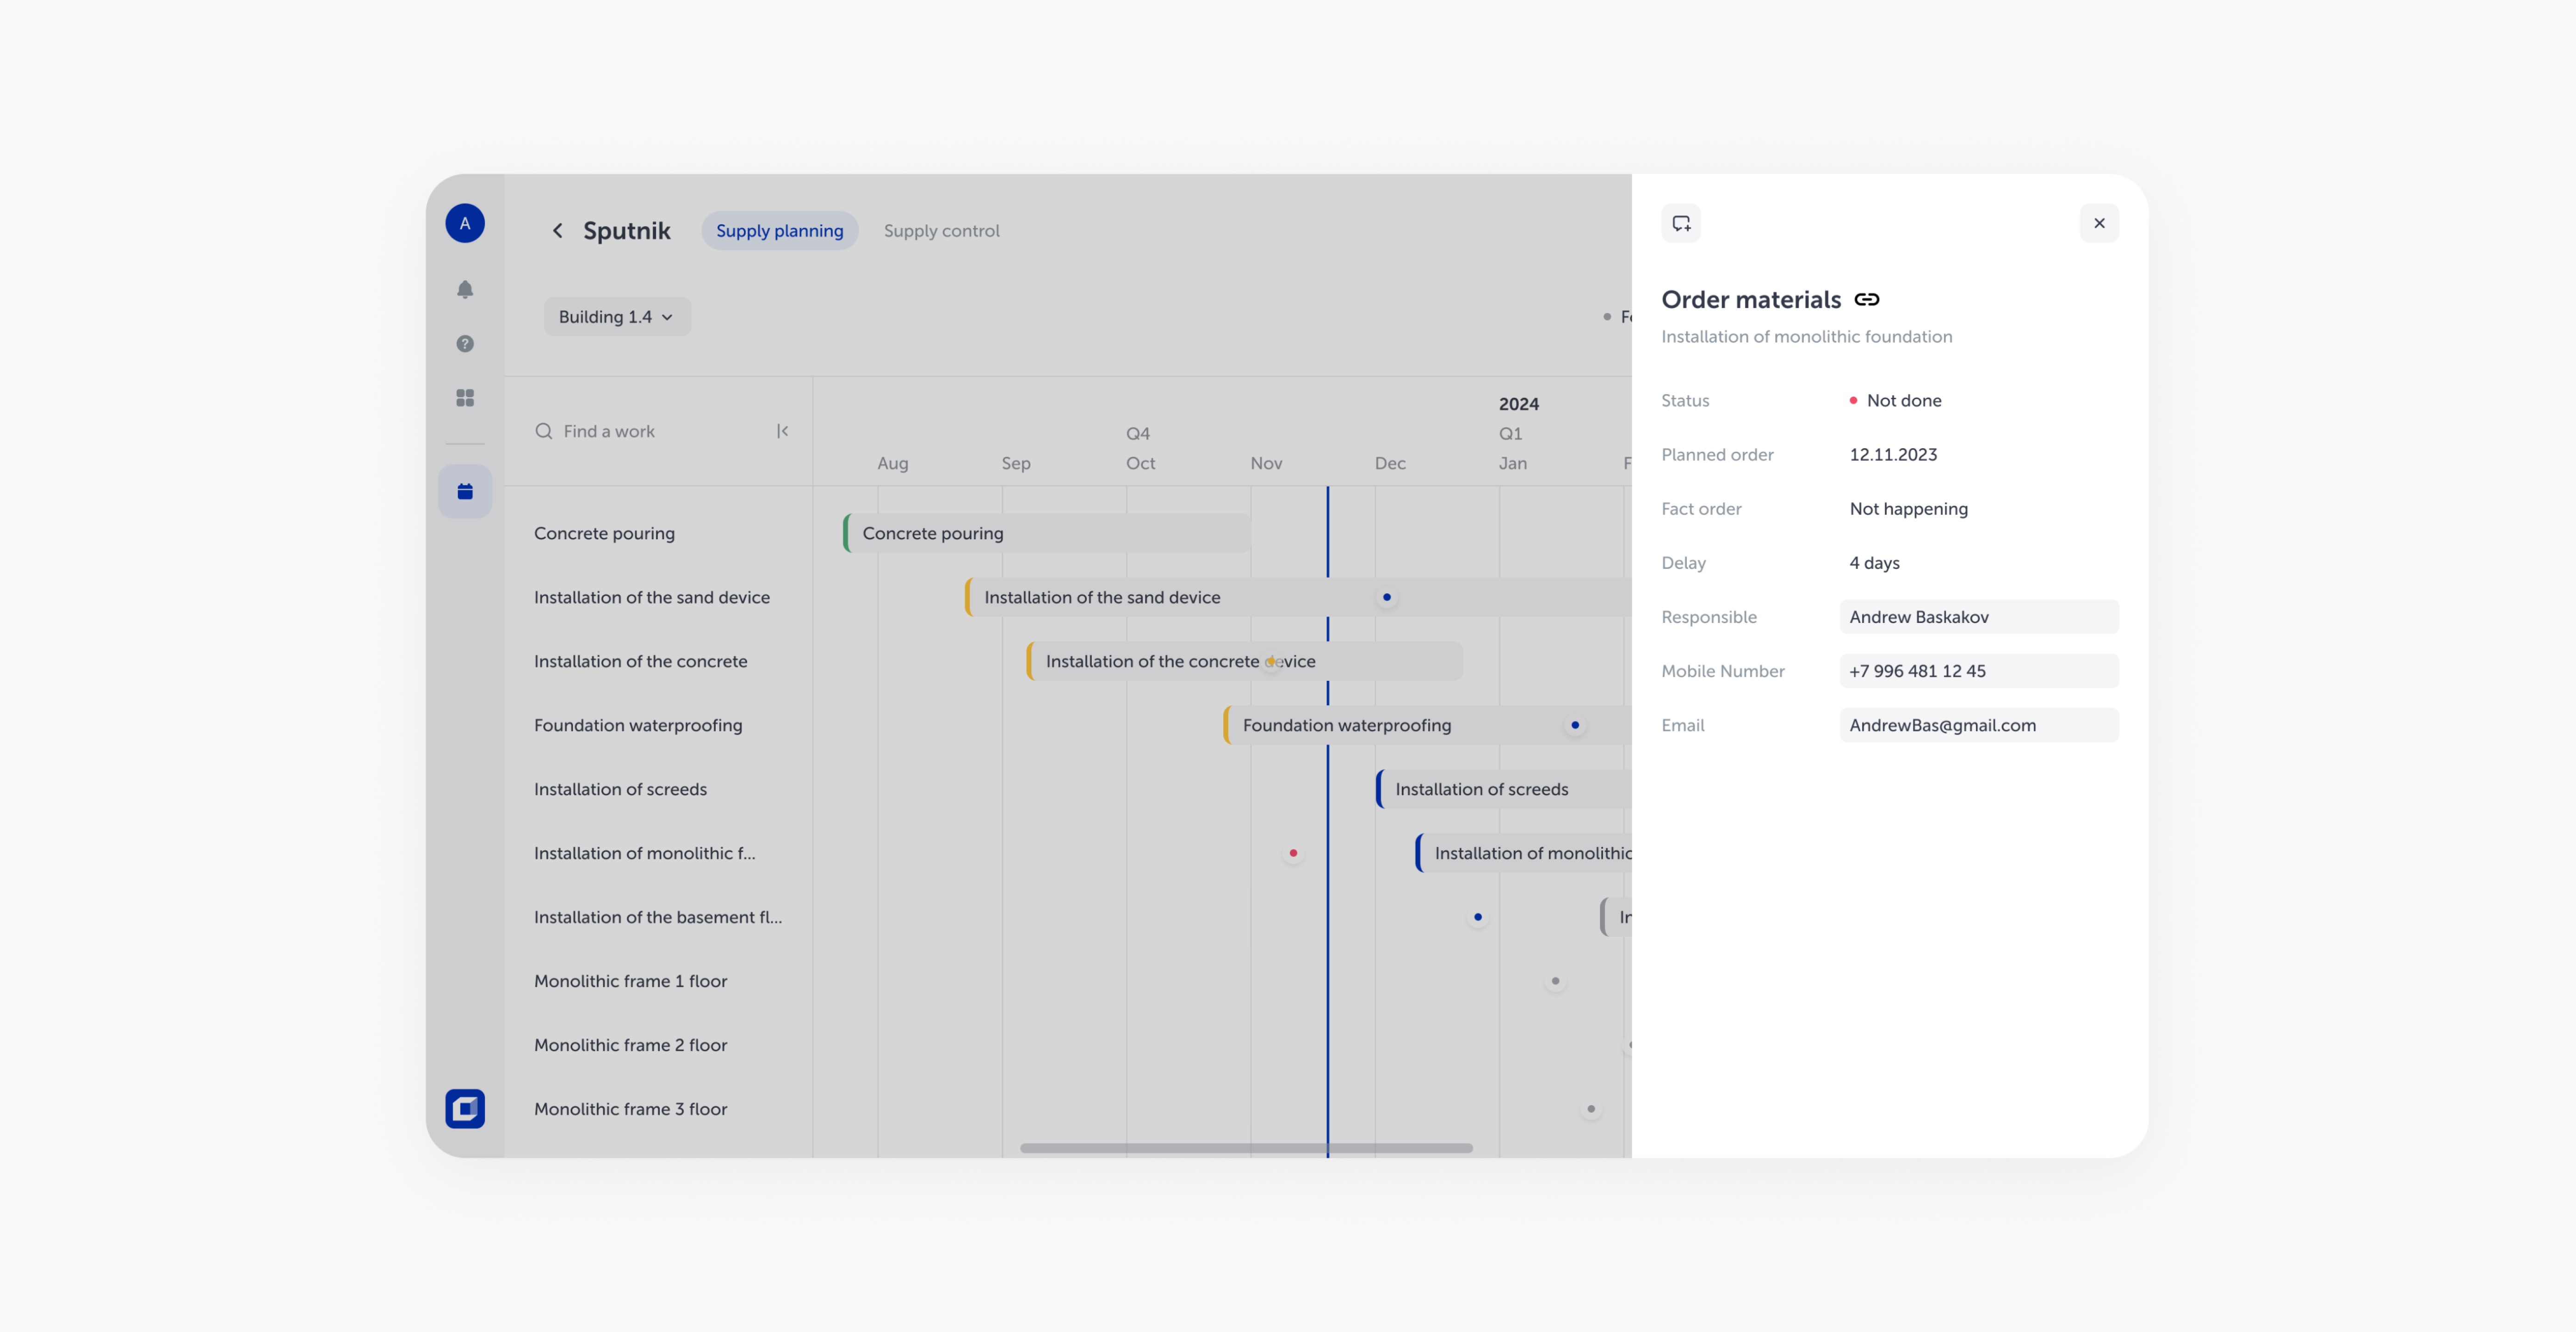Viewport: 2576px width, 1332px height.
Task: Select the Concrete pouring timeline bar
Action: tap(1046, 533)
